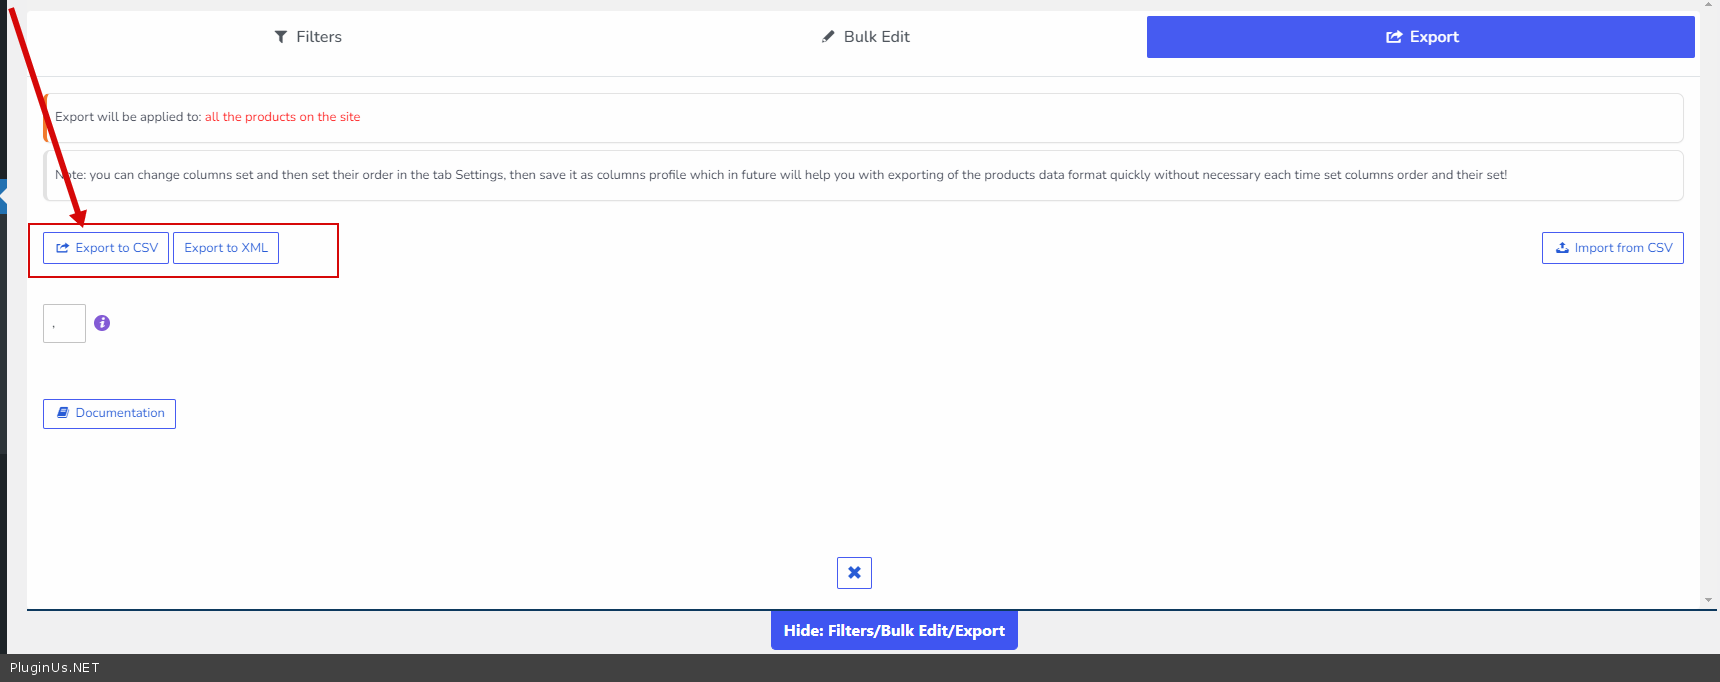Click the pencil icon beside Bulk Edit

828,37
